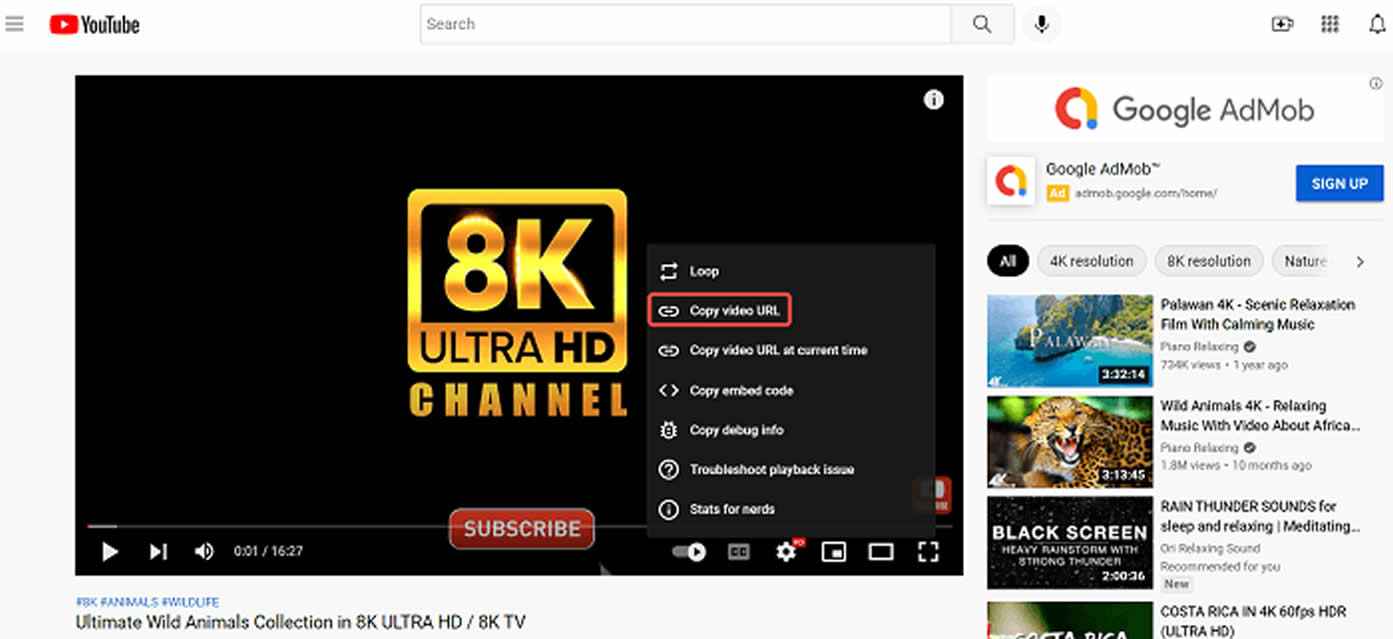Select the 4K resolution chip
The width and height of the screenshot is (1393, 639).
point(1091,261)
